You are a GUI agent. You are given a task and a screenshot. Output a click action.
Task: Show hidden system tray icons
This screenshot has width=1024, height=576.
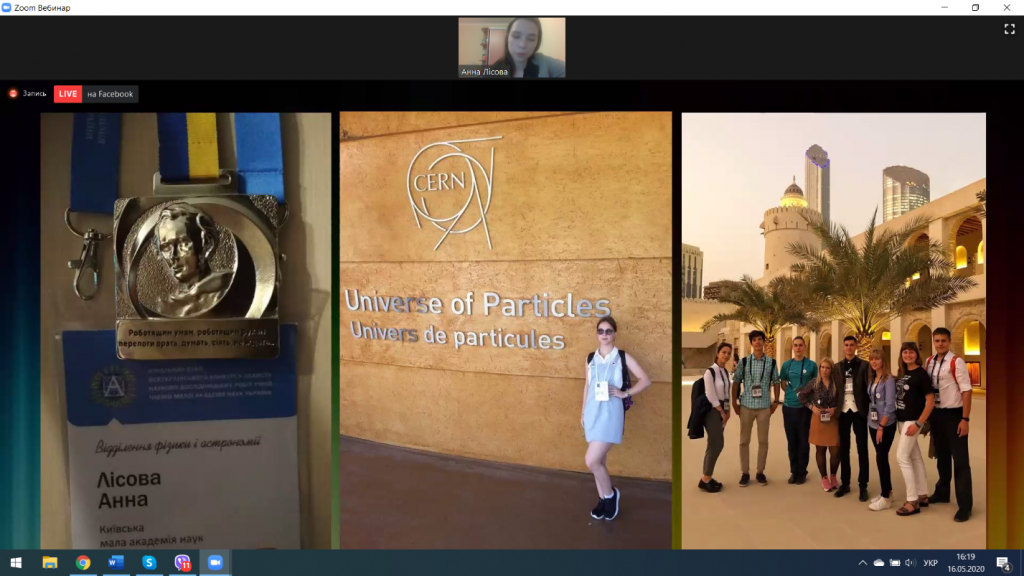[863, 563]
